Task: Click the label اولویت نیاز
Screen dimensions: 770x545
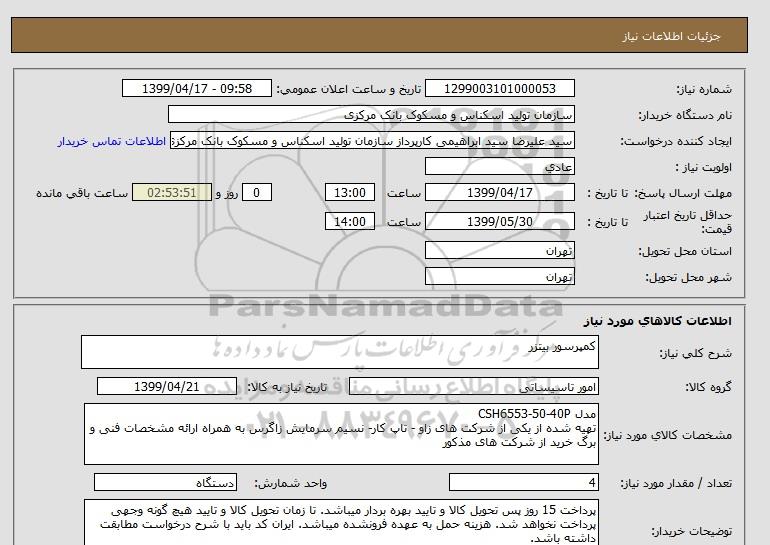Action: tap(704, 167)
